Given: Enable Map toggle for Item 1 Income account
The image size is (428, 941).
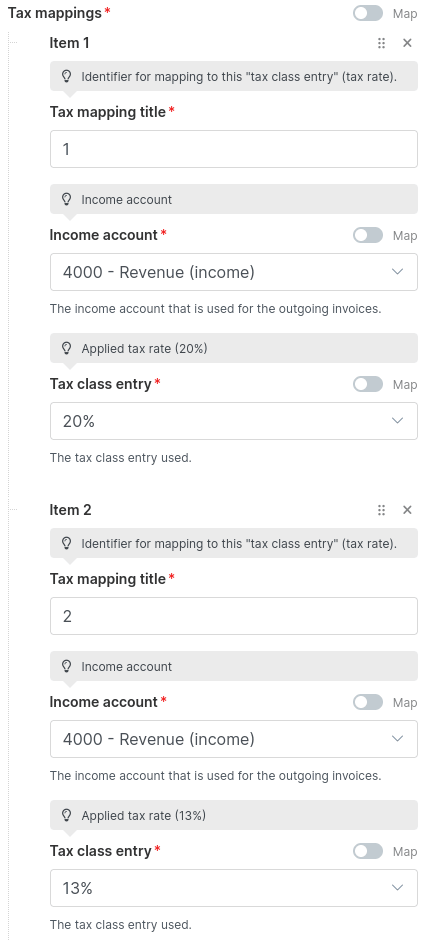Looking at the screenshot, I should (367, 235).
